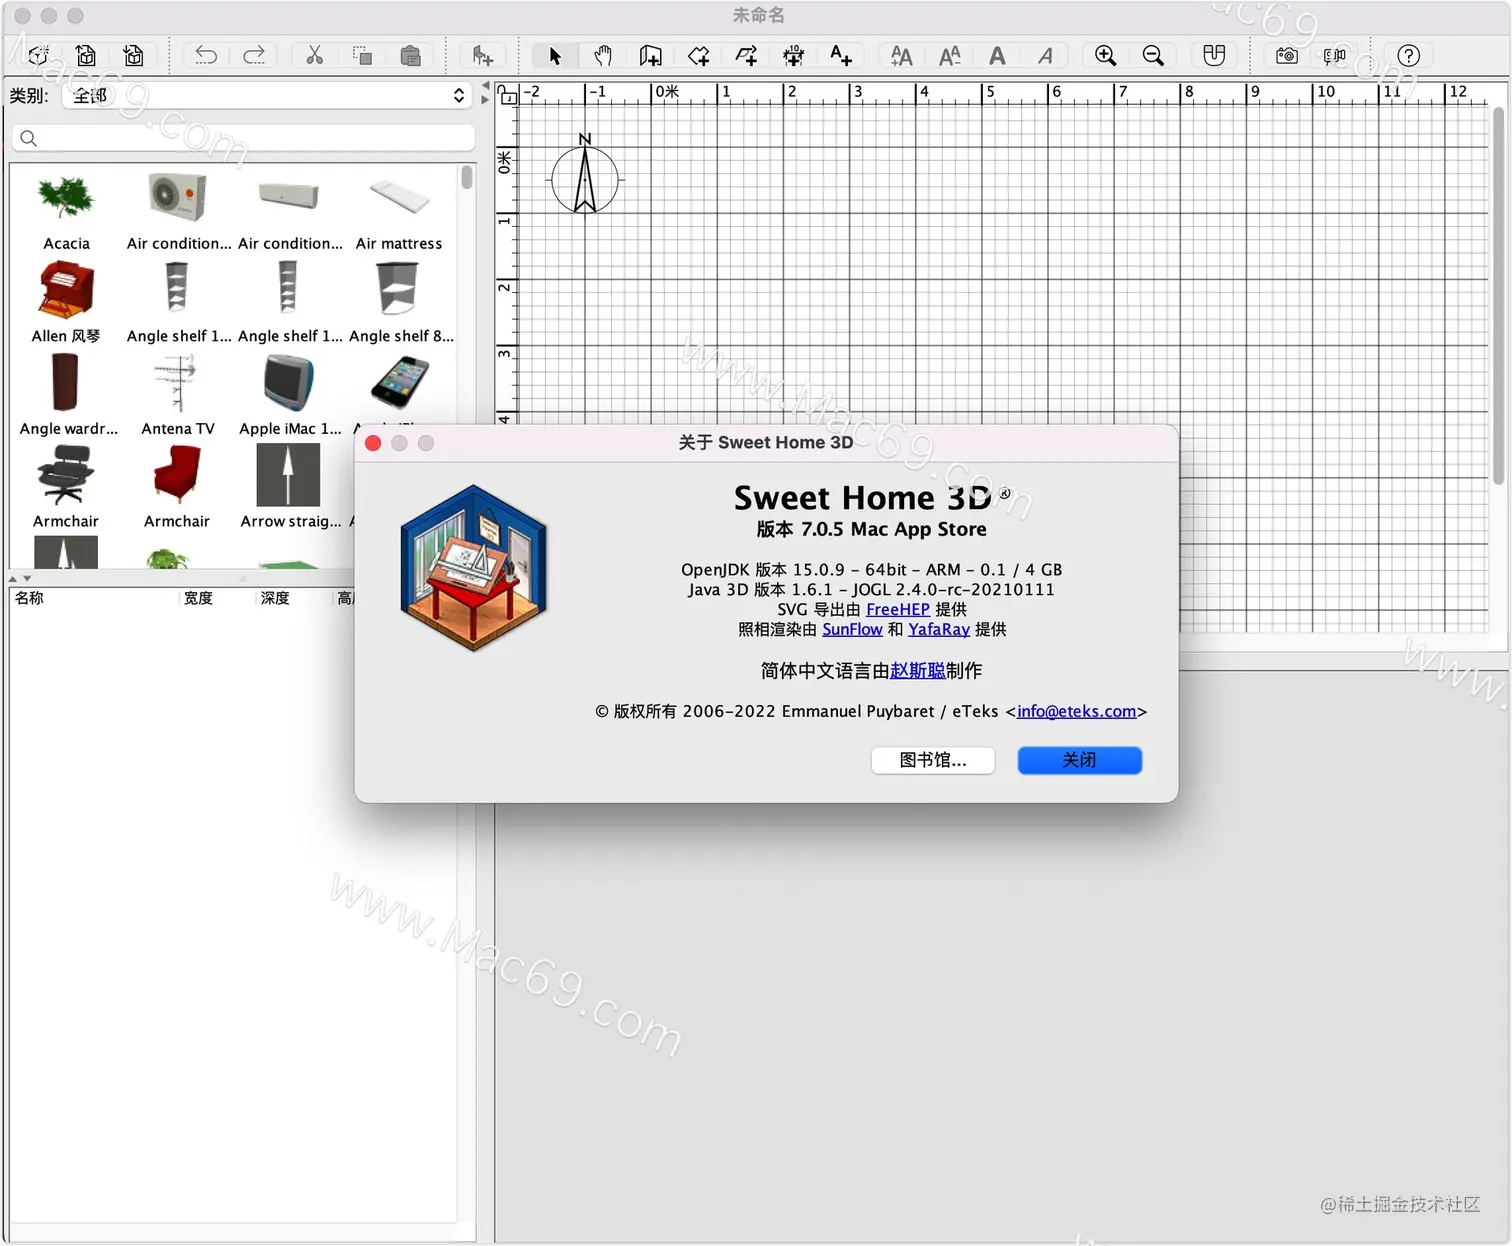This screenshot has height=1246, width=1512.
Task: Click the Paste clipboard icon
Action: pyautogui.click(x=410, y=56)
